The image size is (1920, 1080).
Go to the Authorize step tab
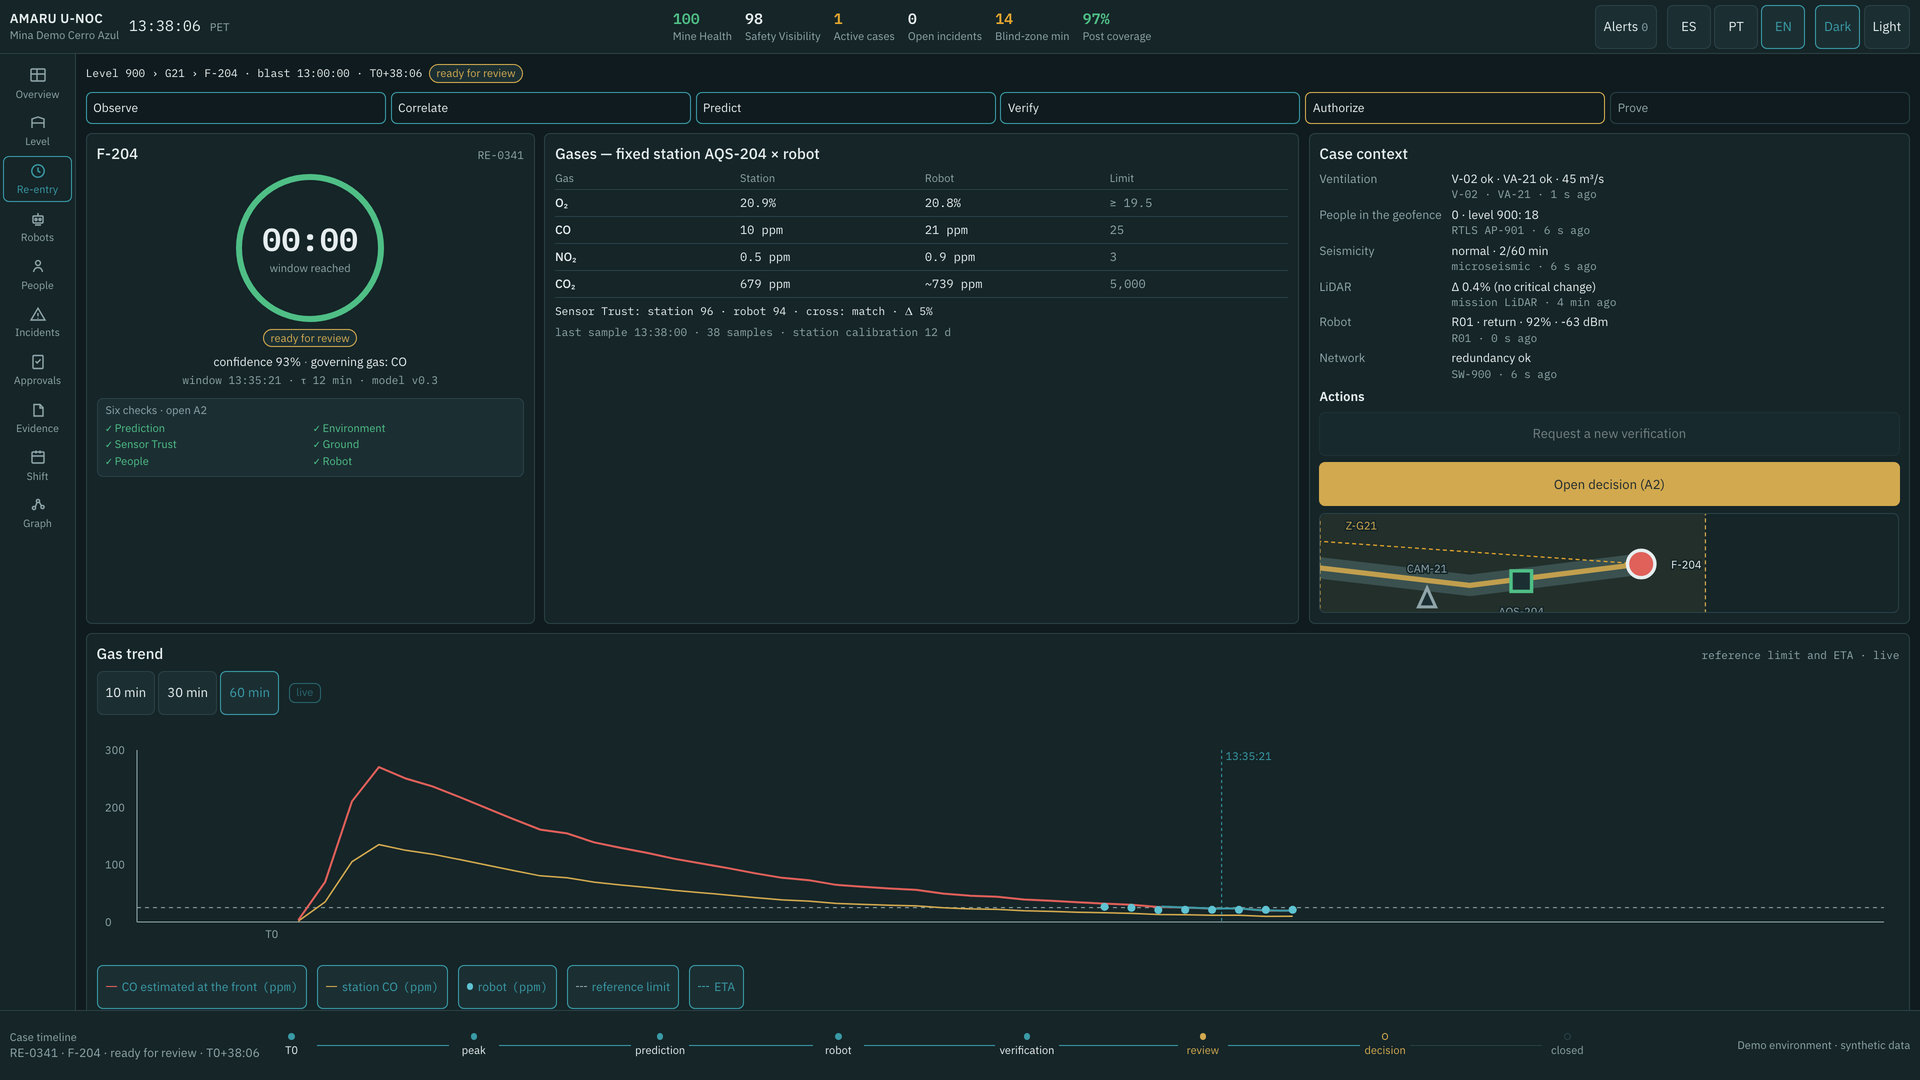coord(1455,108)
